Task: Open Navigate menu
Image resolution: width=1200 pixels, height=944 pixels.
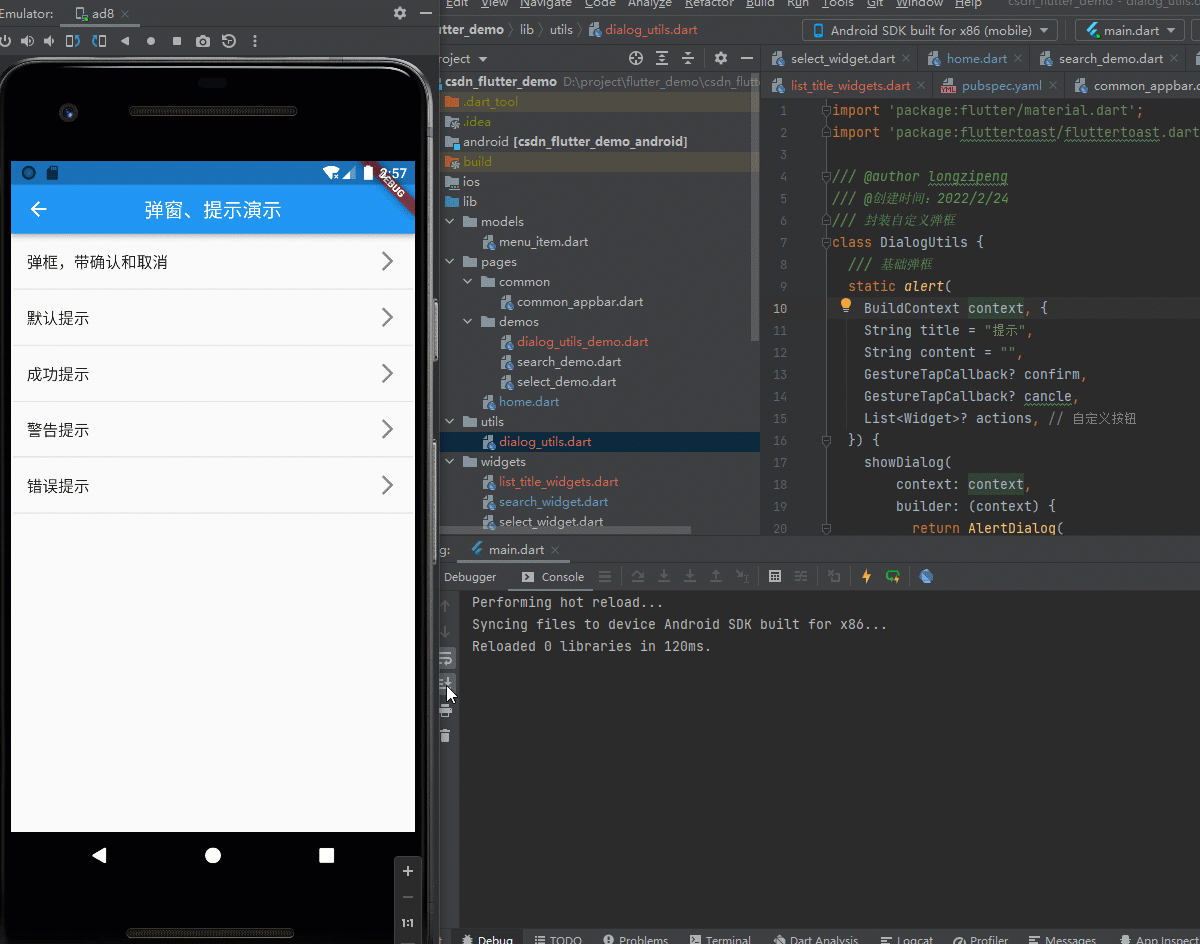Action: click(x=545, y=5)
